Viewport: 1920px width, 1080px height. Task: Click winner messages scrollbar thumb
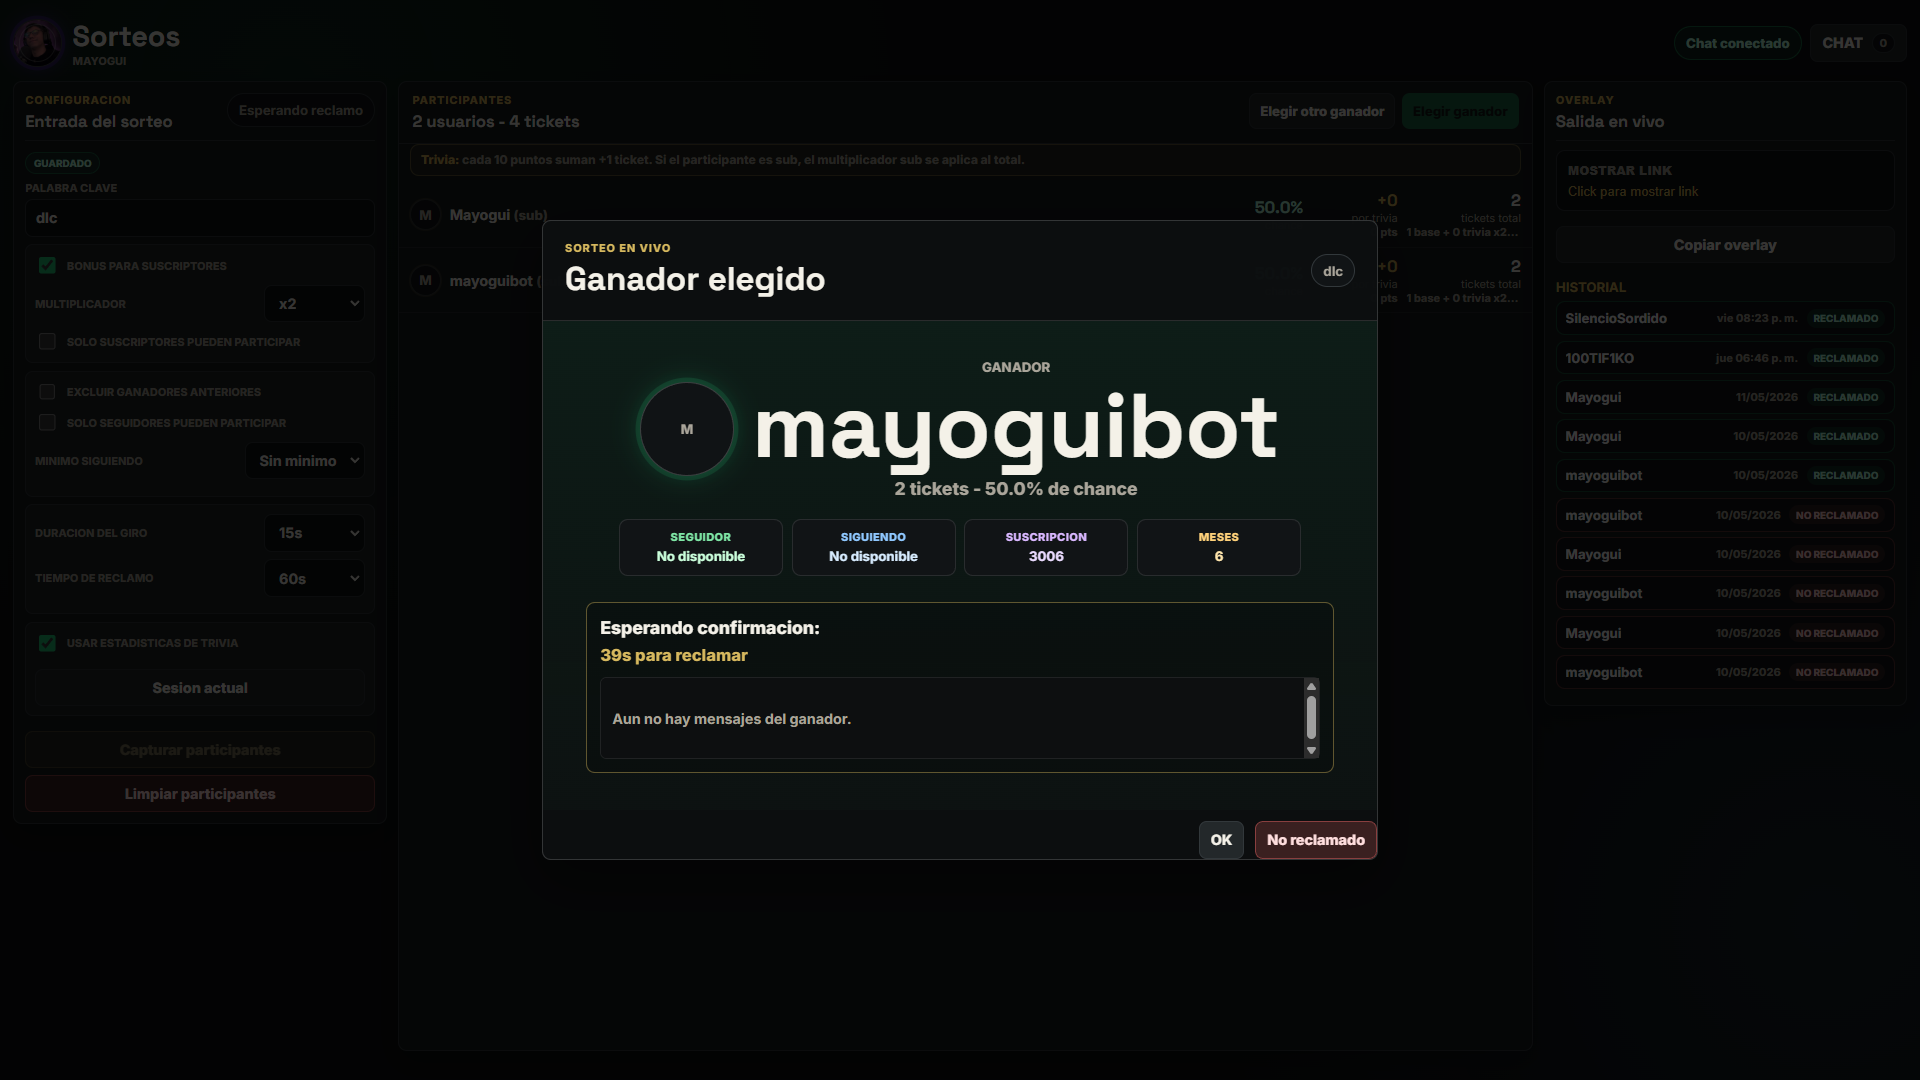coord(1311,717)
